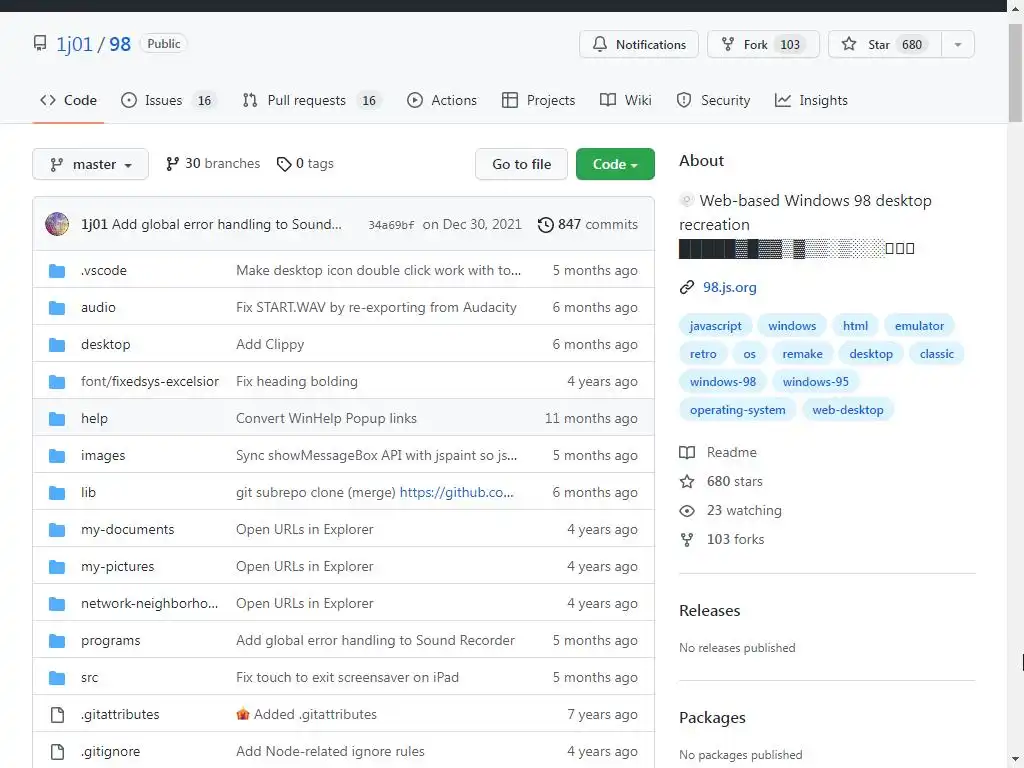Click the folder icon for programs
The image size is (1024, 768).
tap(57, 641)
